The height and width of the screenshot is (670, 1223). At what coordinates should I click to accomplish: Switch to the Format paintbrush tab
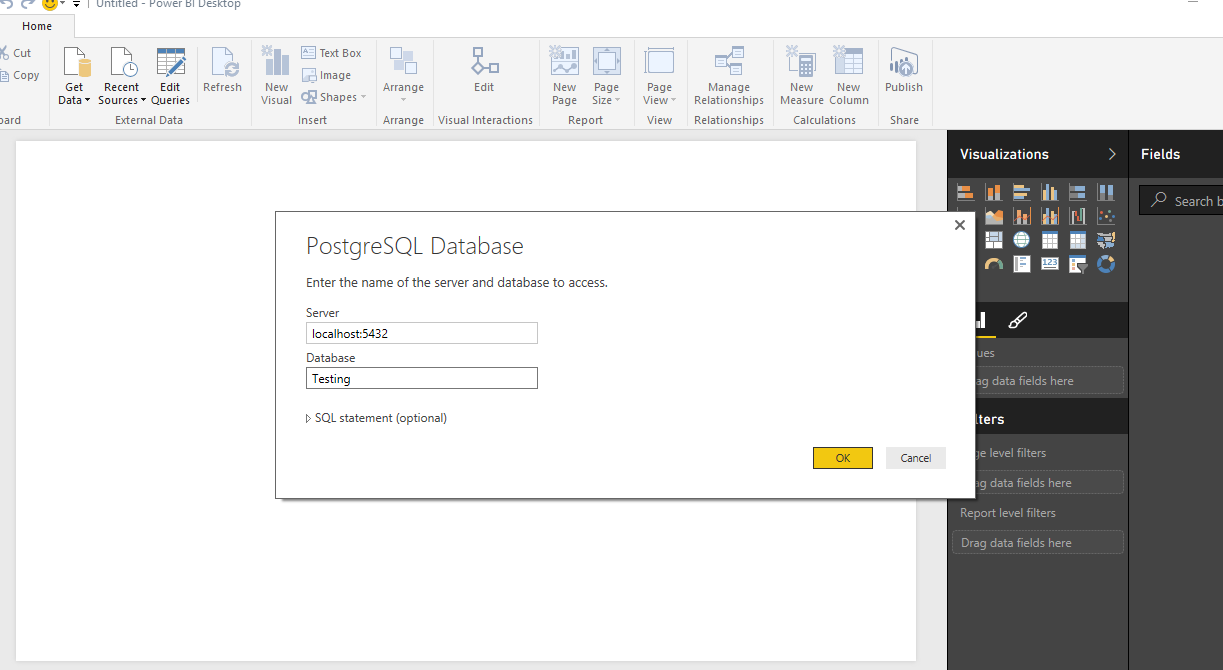pyautogui.click(x=1017, y=320)
